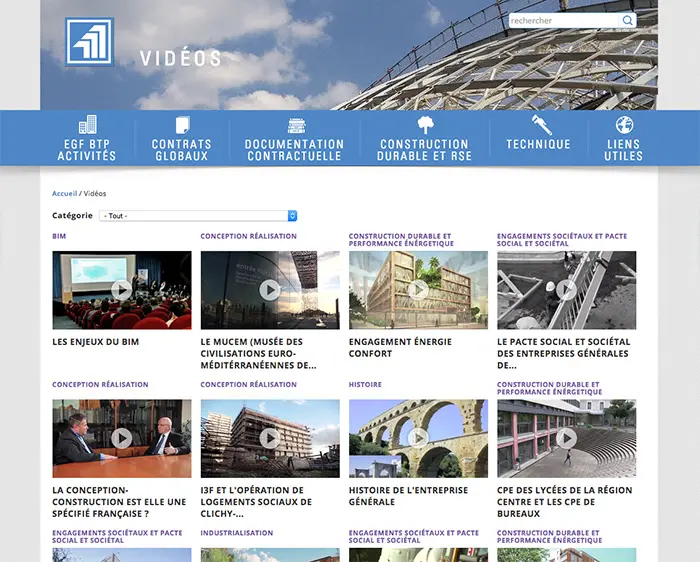
Task: Open the Catégorie dropdown
Action: click(x=198, y=216)
